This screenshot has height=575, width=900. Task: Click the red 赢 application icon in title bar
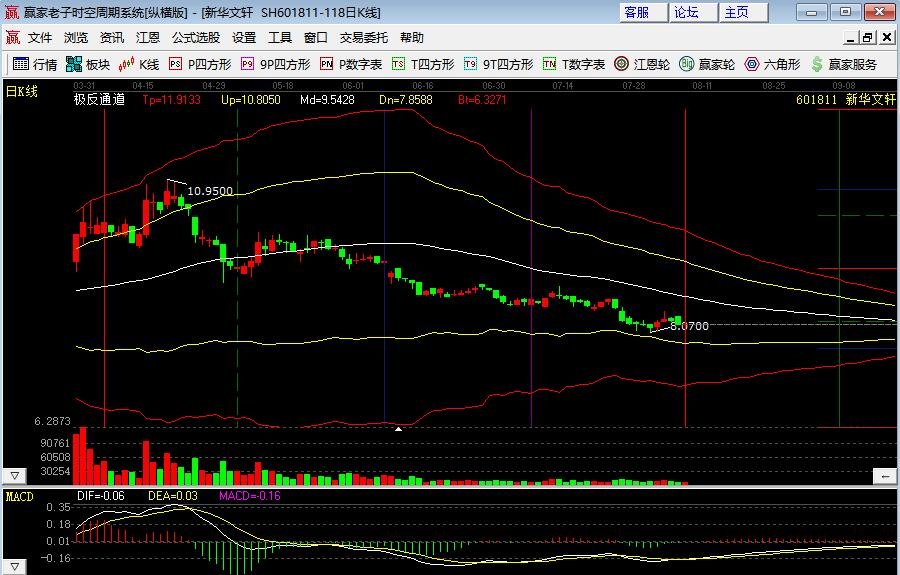pyautogui.click(x=11, y=12)
